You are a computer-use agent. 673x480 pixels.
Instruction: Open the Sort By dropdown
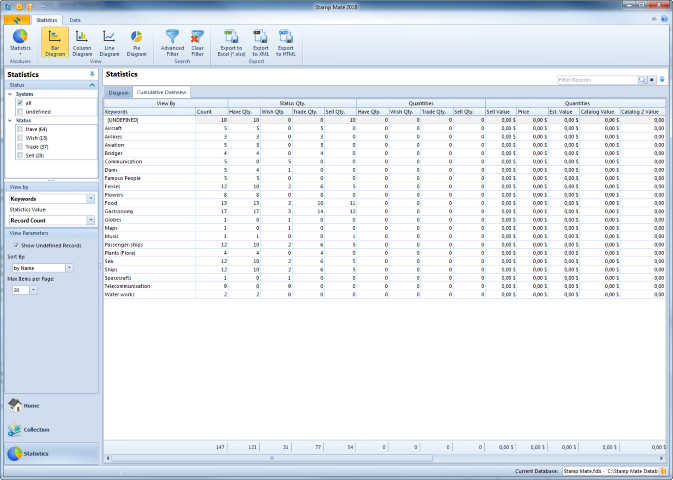point(69,268)
